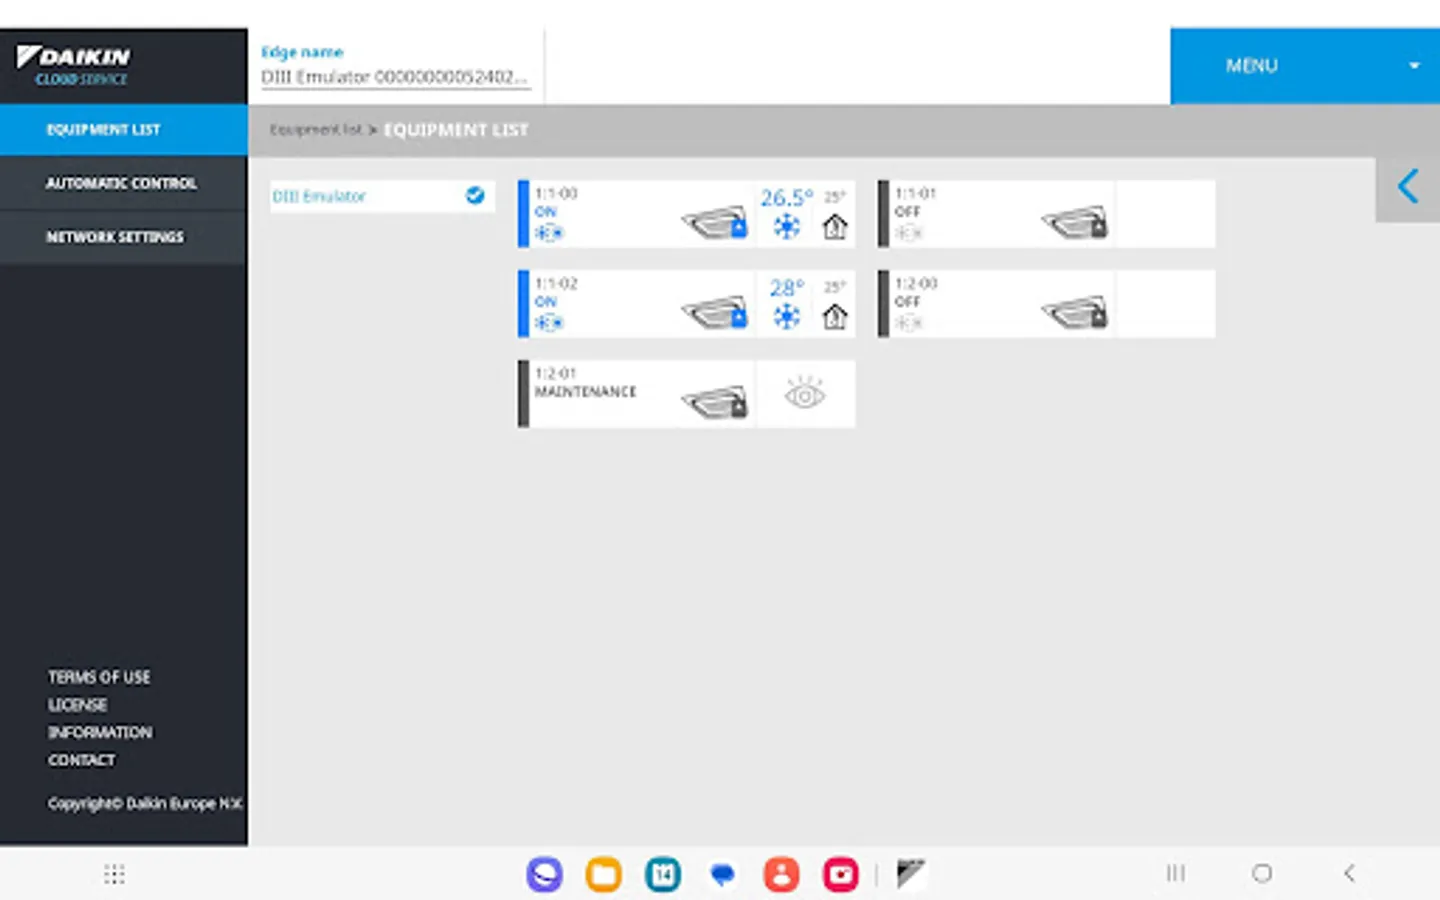
Task: Open unit 1:2-00 card
Action: coord(1046,304)
